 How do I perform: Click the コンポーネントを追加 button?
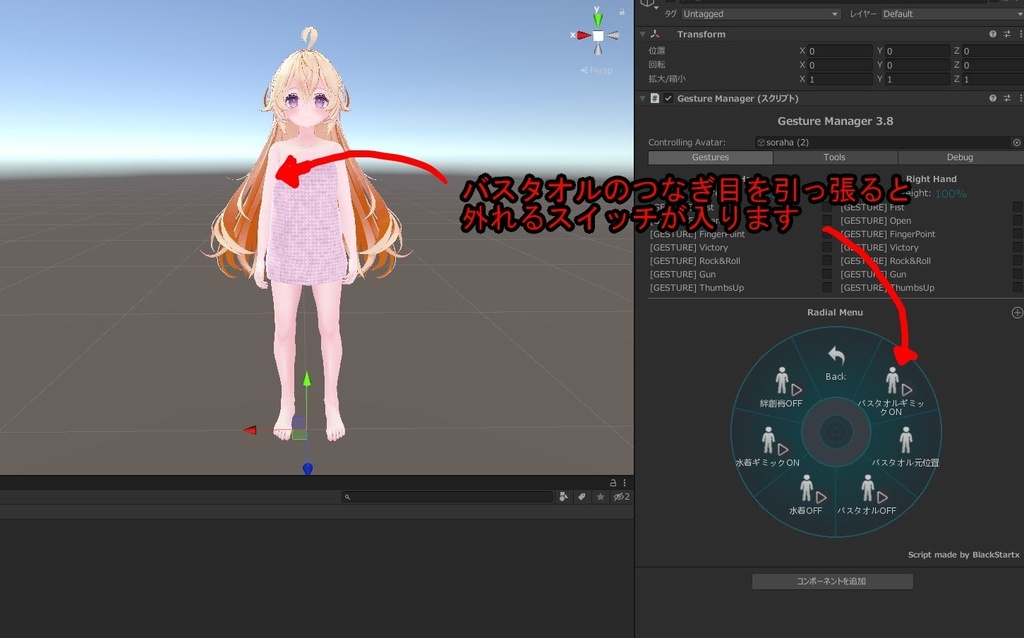point(832,581)
